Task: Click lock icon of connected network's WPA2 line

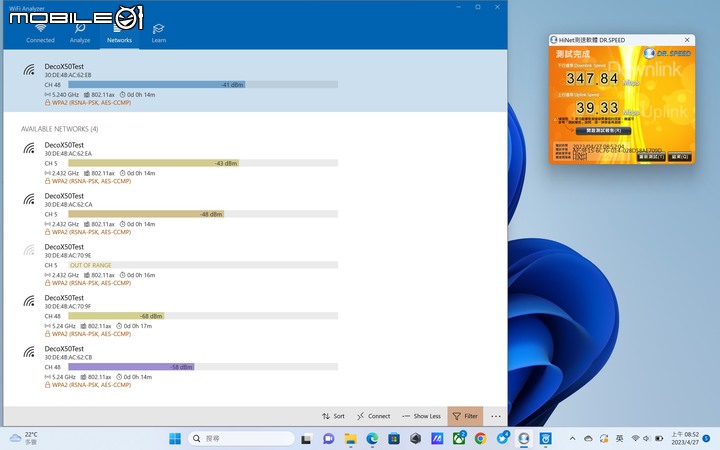Action: [47, 103]
